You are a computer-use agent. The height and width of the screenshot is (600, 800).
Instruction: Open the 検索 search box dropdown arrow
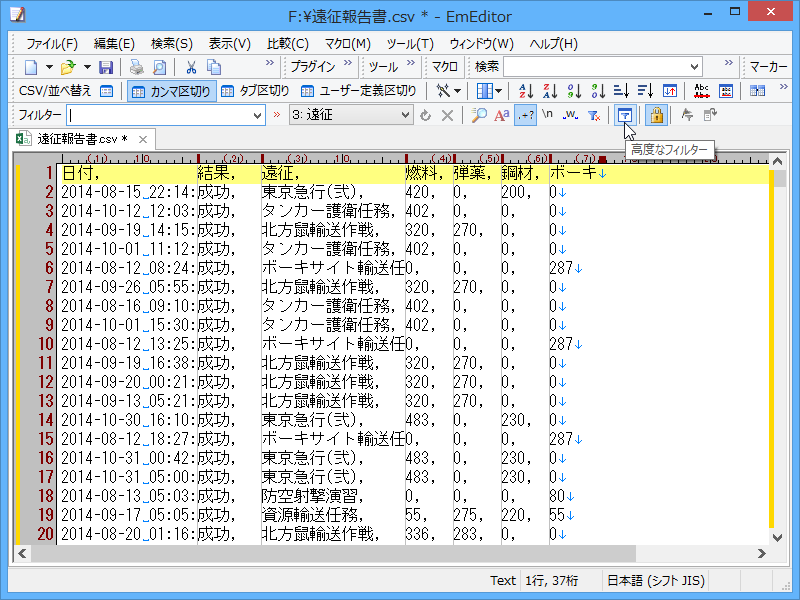(694, 67)
